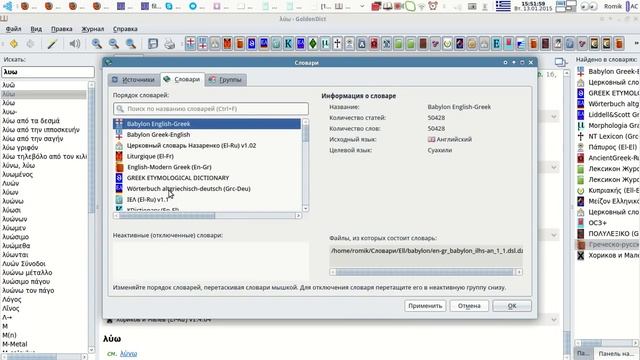Click the black cross NT Lexicon toolbar icon

pos(337,44)
